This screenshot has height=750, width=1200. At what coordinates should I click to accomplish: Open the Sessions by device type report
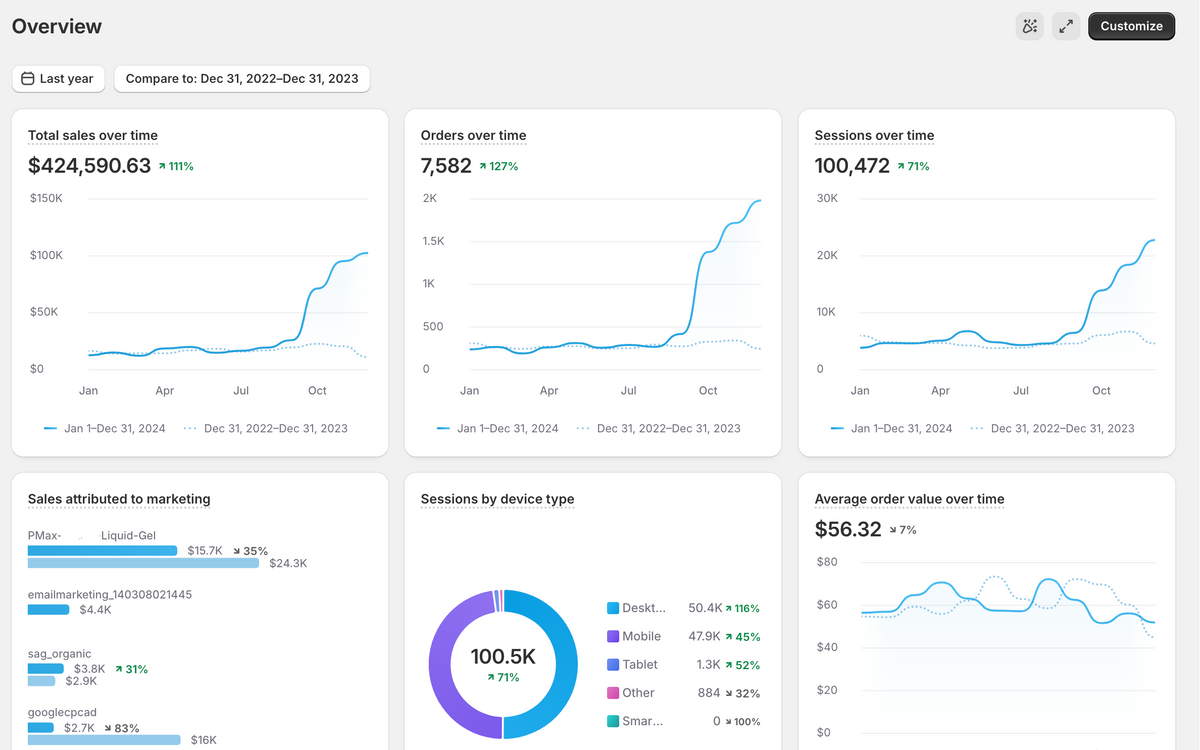click(497, 499)
